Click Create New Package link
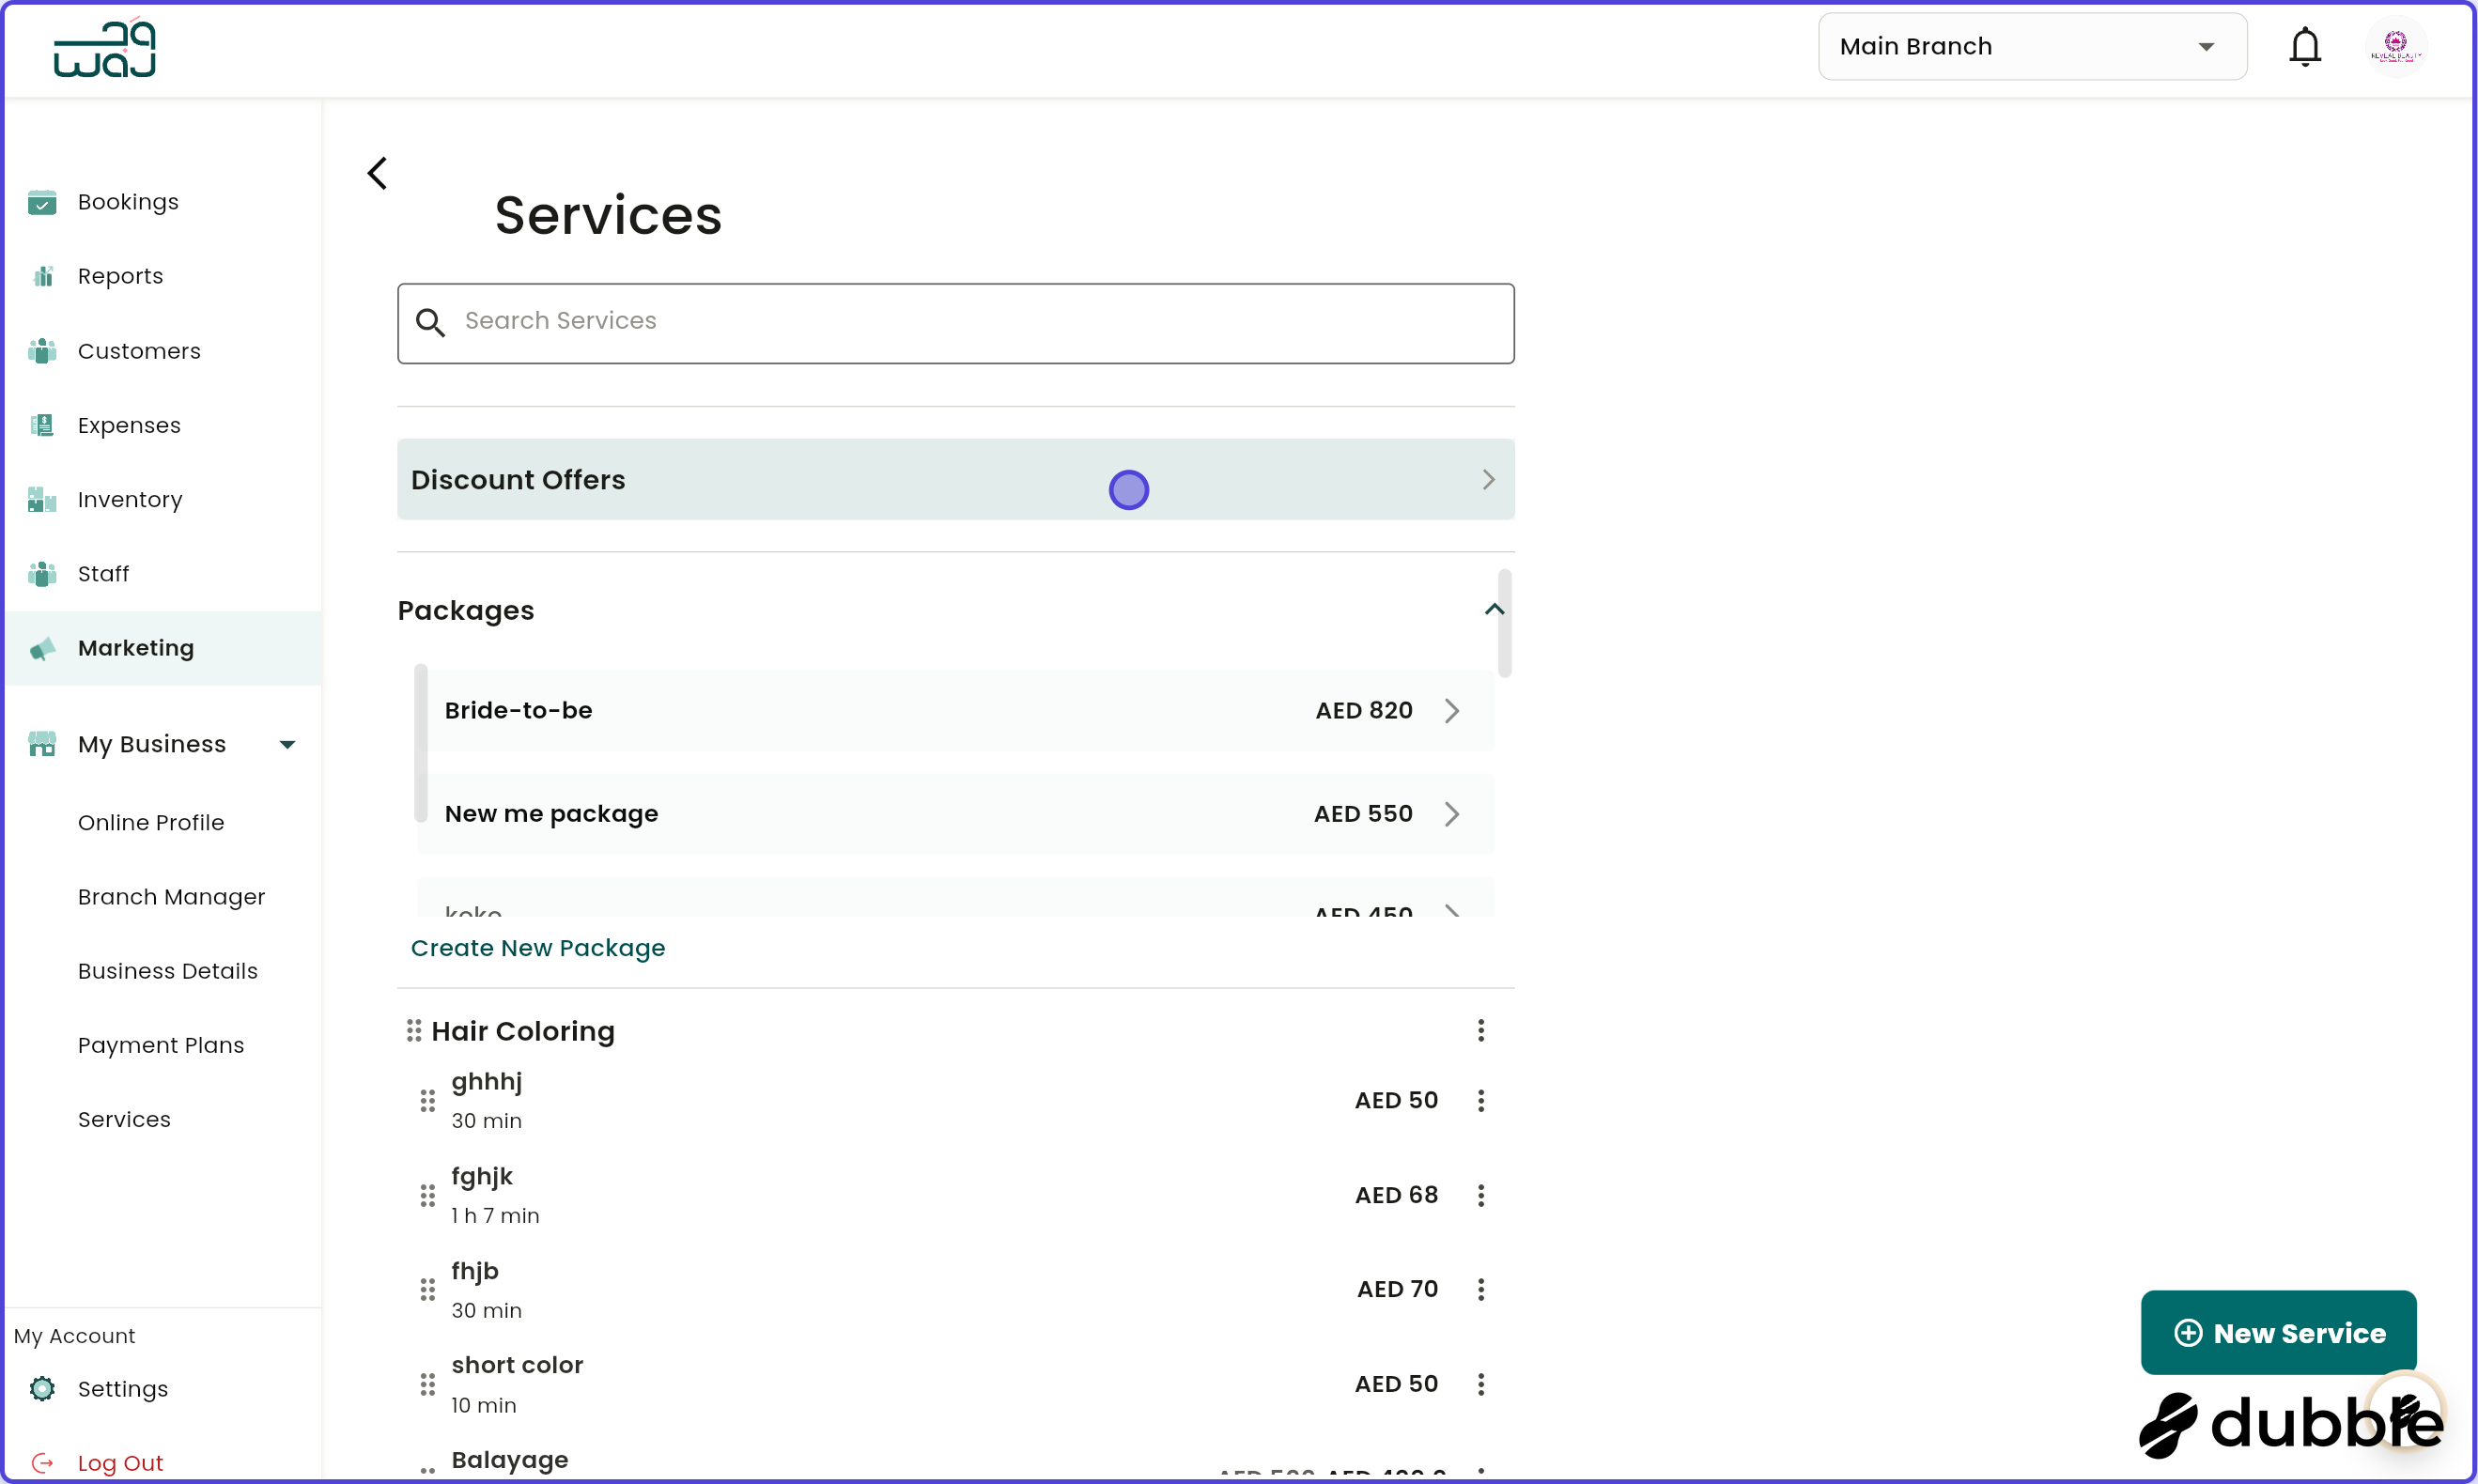 (x=538, y=947)
